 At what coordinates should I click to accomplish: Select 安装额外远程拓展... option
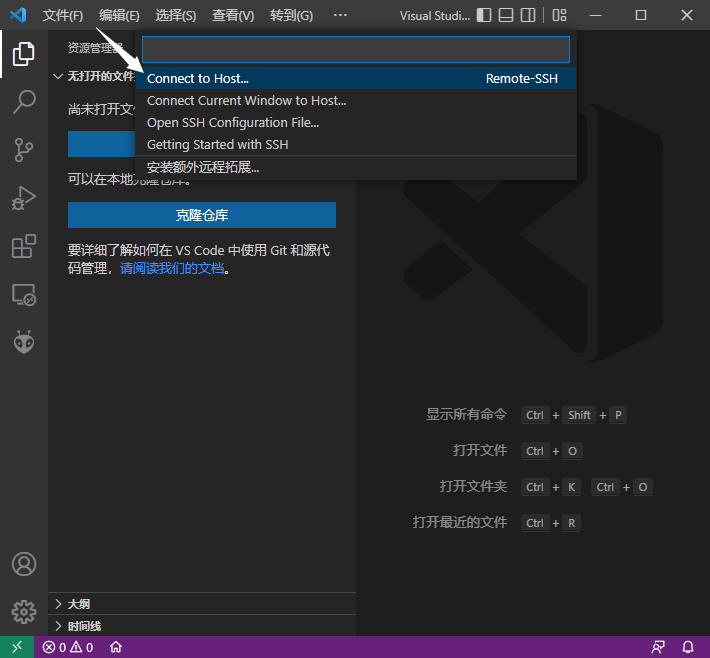click(x=356, y=168)
